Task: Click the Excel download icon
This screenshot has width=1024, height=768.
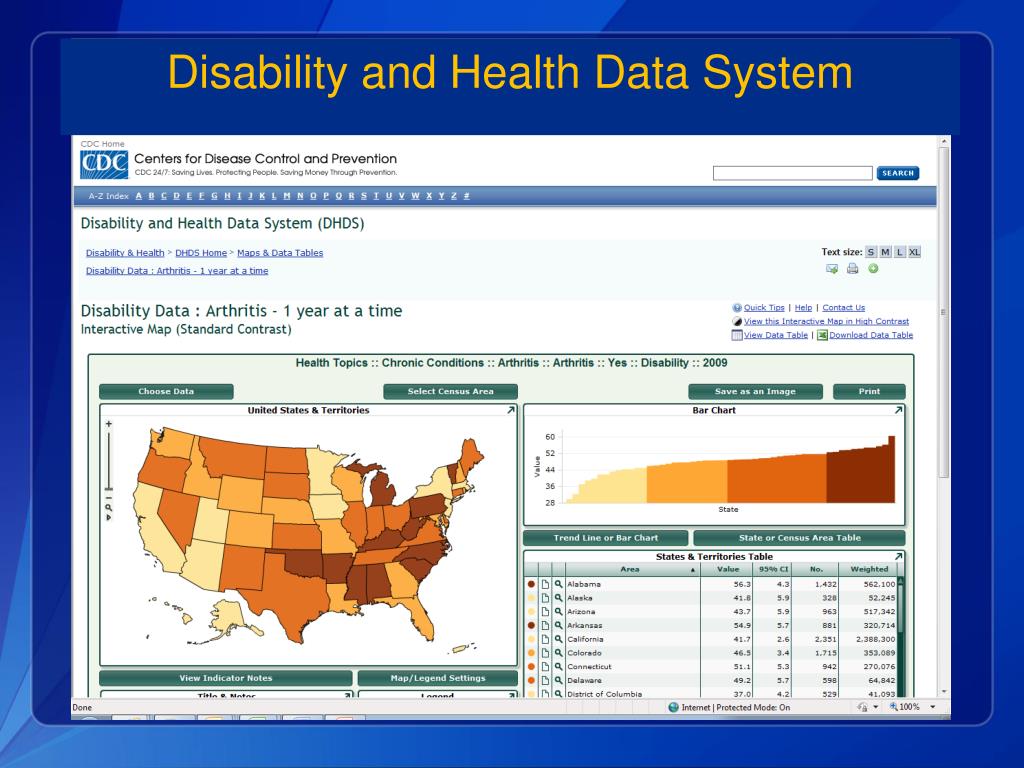Action: click(822, 335)
